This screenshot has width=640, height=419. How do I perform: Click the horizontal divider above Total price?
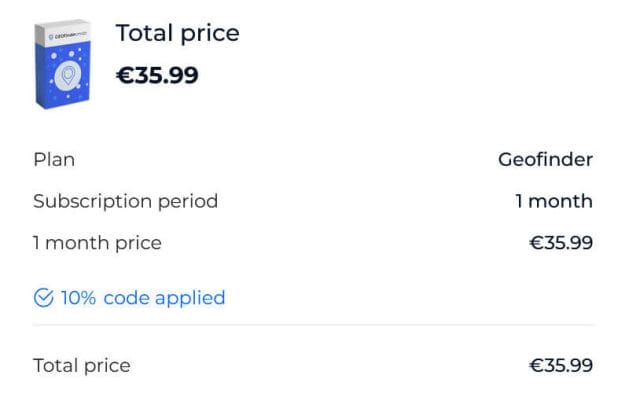[x=313, y=325]
